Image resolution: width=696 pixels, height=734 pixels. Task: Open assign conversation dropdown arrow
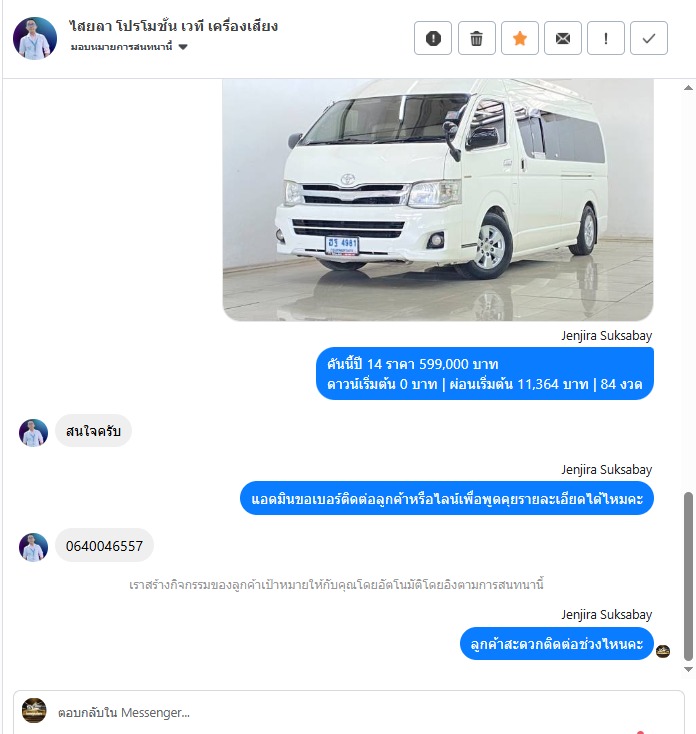click(x=183, y=47)
